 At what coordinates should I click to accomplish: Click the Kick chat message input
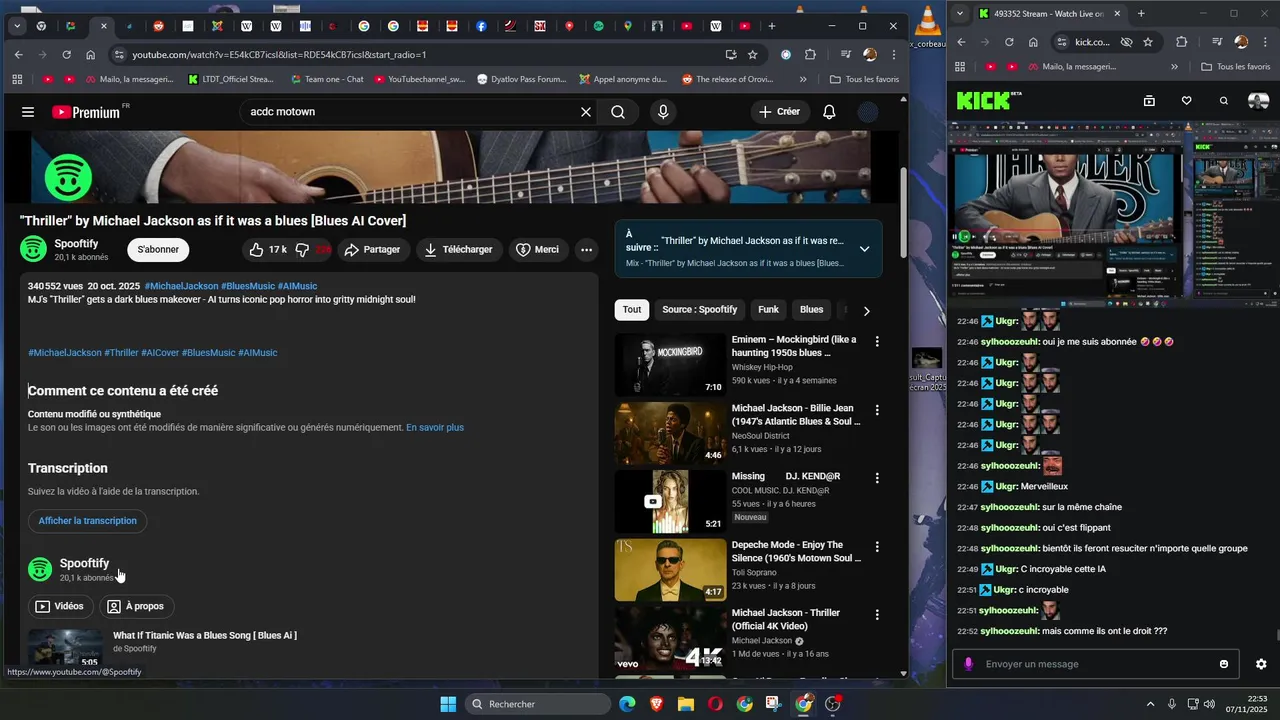tap(1095, 664)
